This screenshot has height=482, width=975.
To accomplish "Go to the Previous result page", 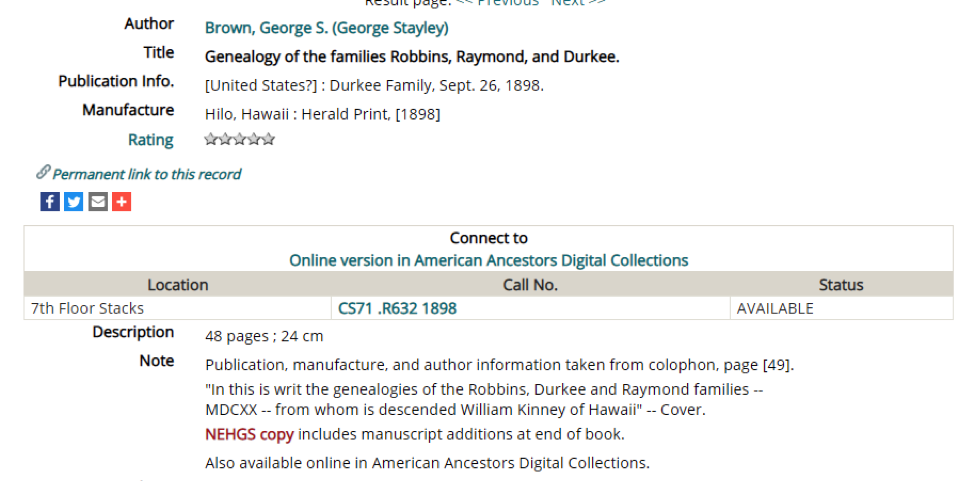I will [497, 2].
